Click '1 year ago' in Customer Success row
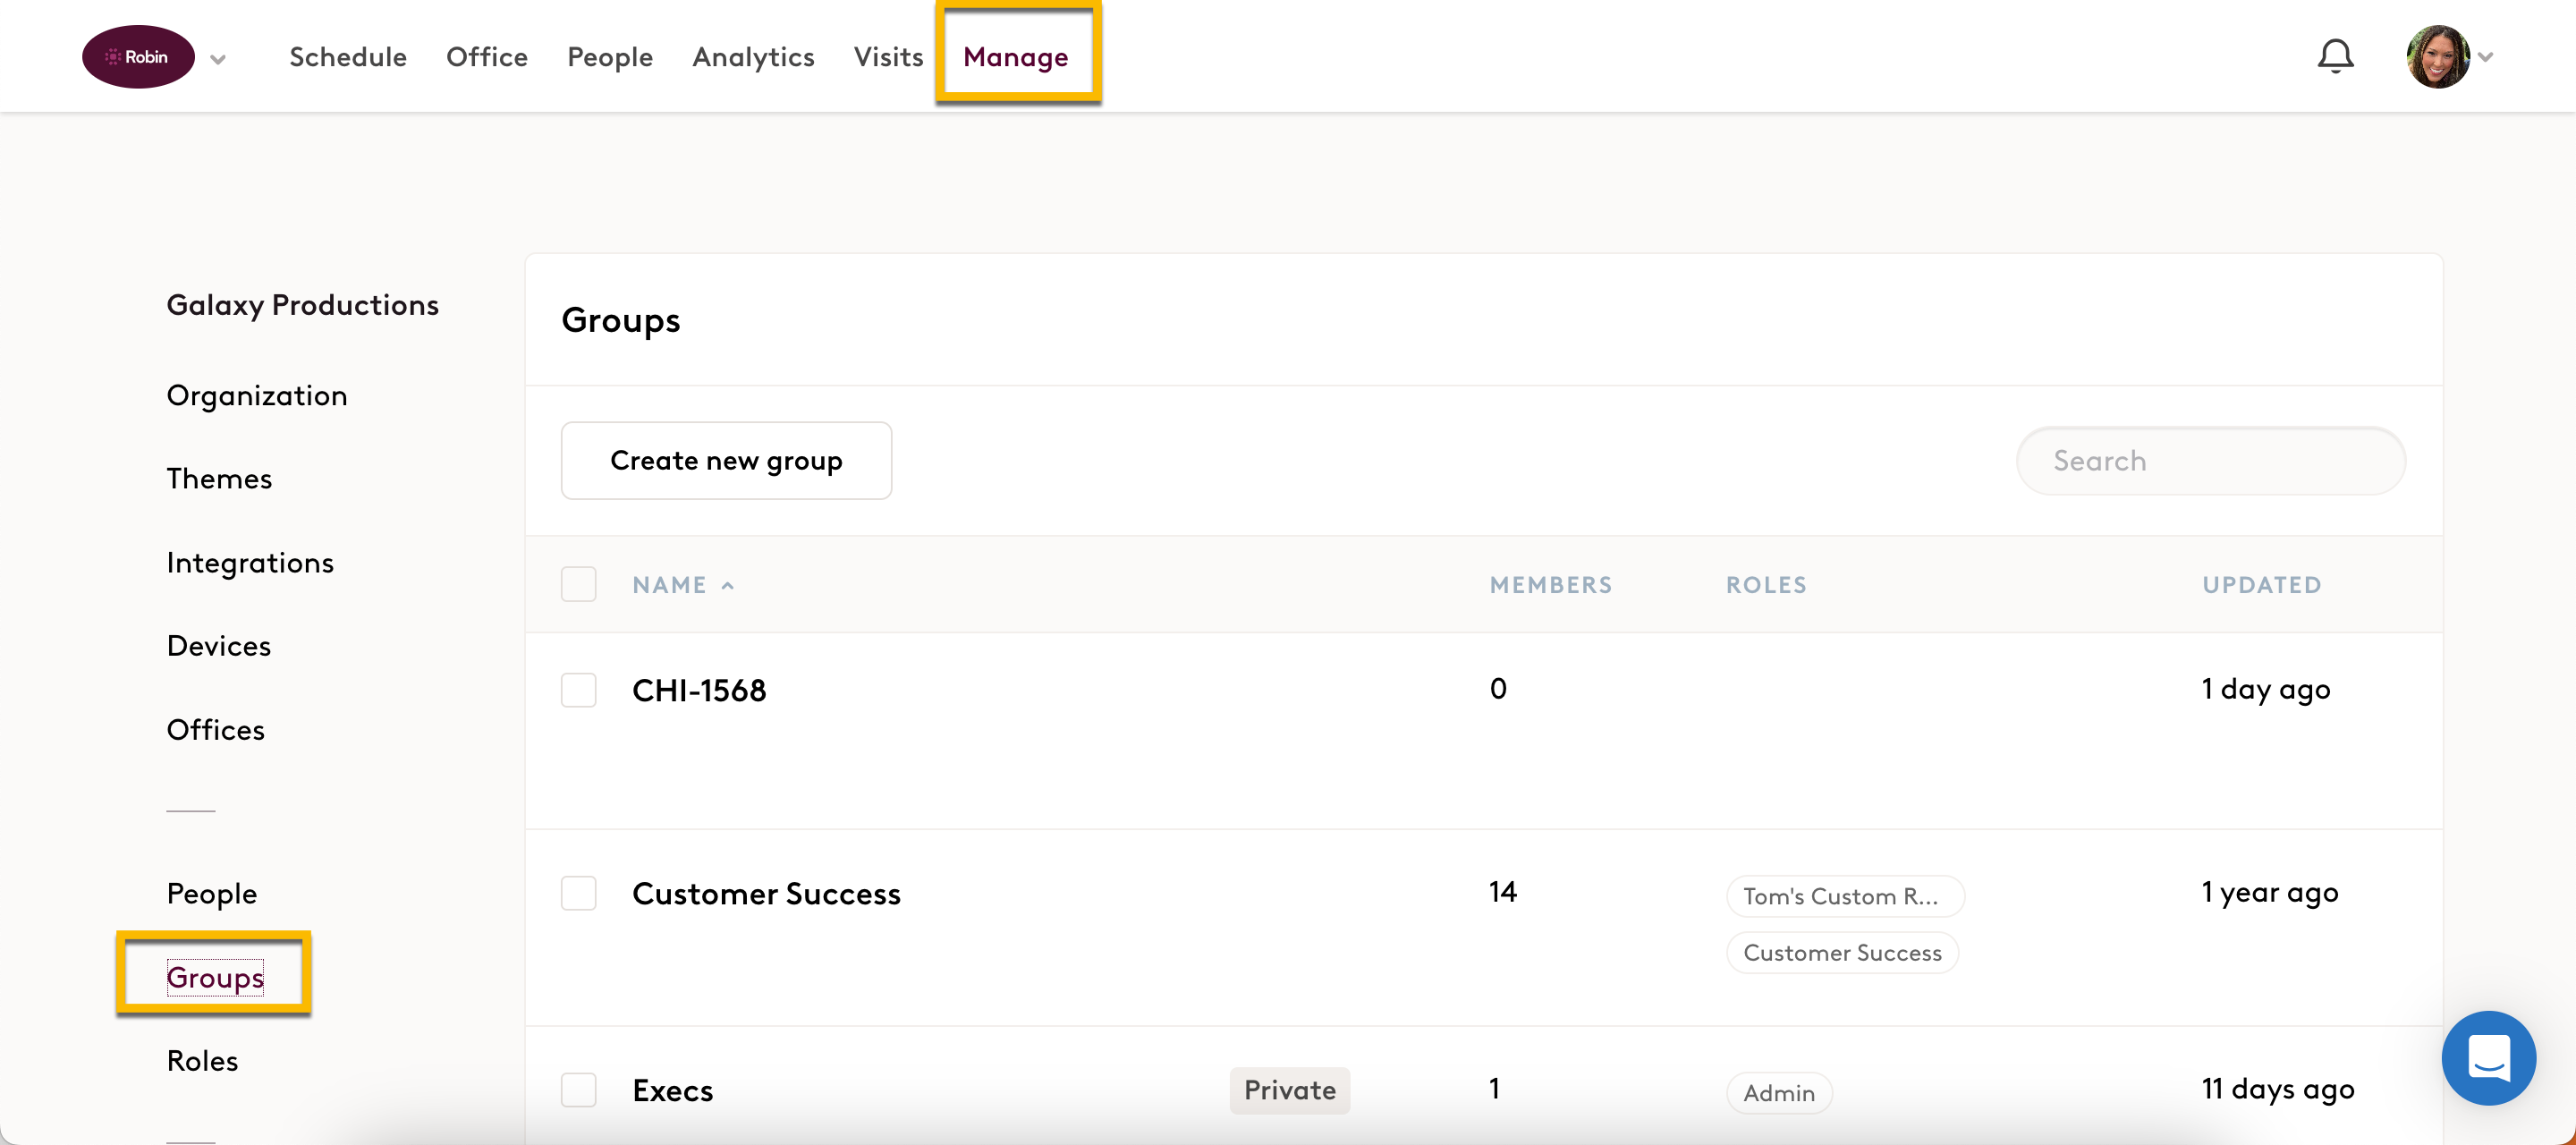 click(x=2270, y=893)
